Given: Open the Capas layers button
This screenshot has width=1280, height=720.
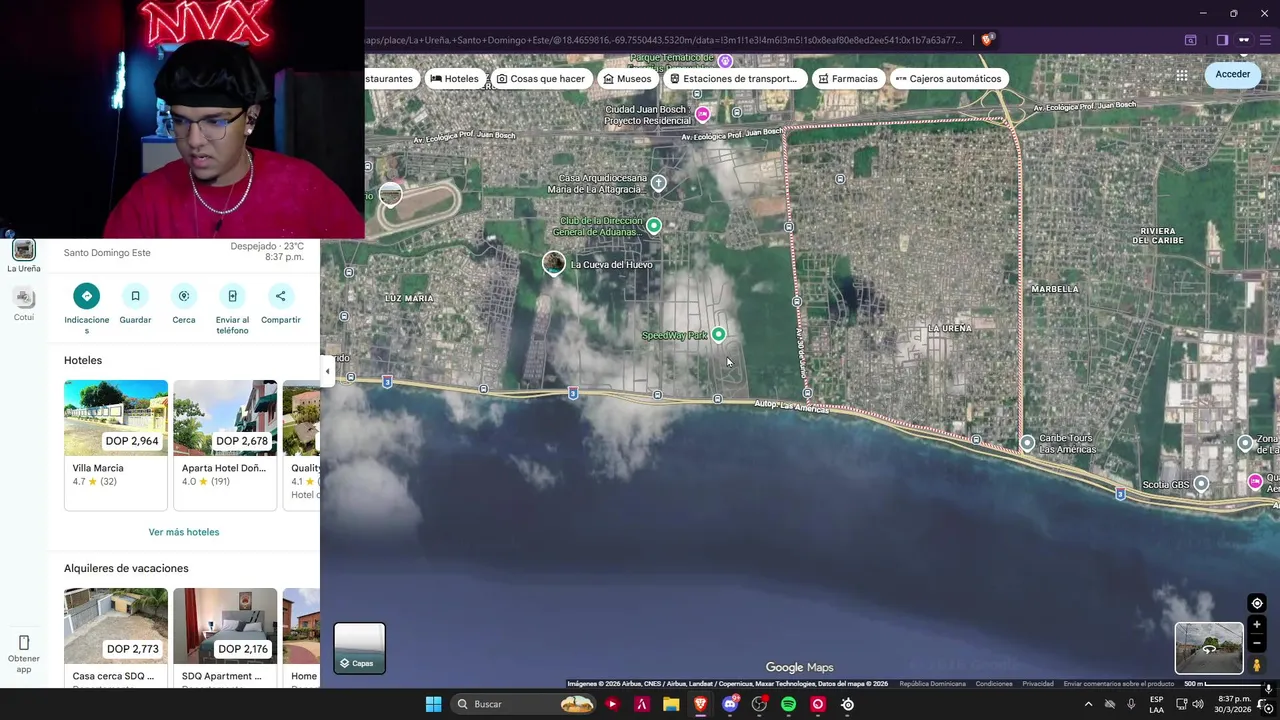Looking at the screenshot, I should coord(359,648).
